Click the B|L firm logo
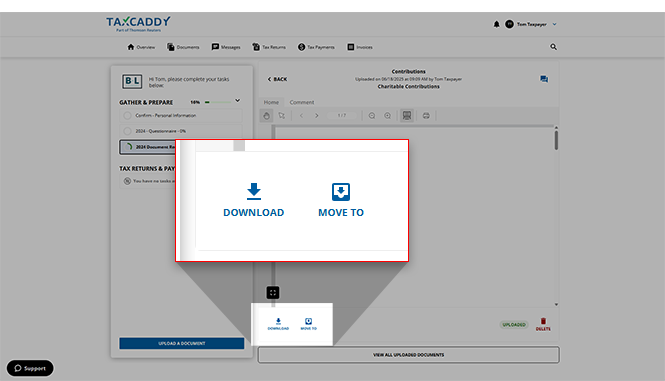 point(132,81)
